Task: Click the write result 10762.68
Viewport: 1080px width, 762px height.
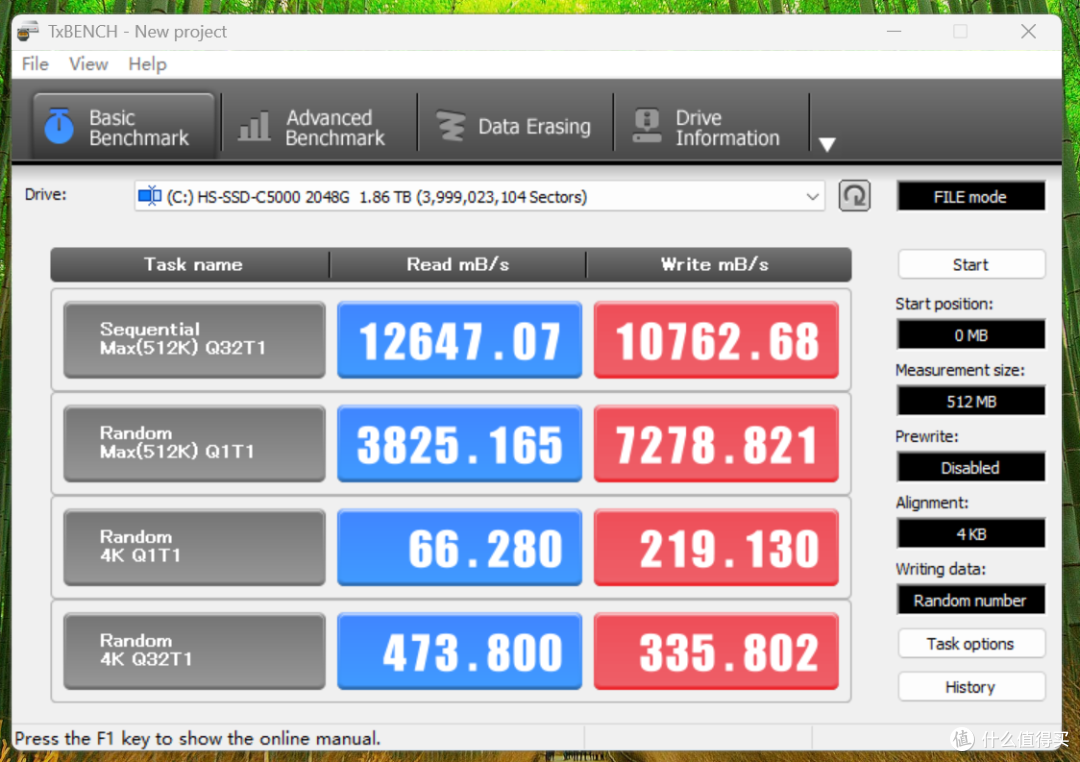Action: 716,340
